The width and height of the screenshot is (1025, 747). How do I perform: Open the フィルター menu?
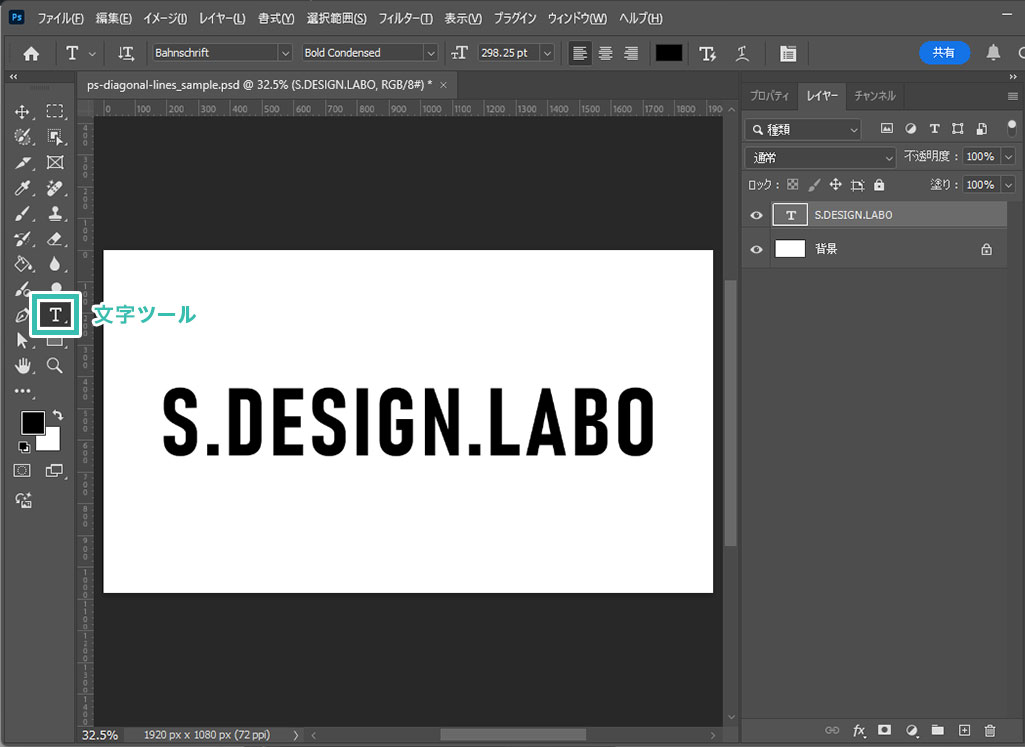pyautogui.click(x=405, y=18)
